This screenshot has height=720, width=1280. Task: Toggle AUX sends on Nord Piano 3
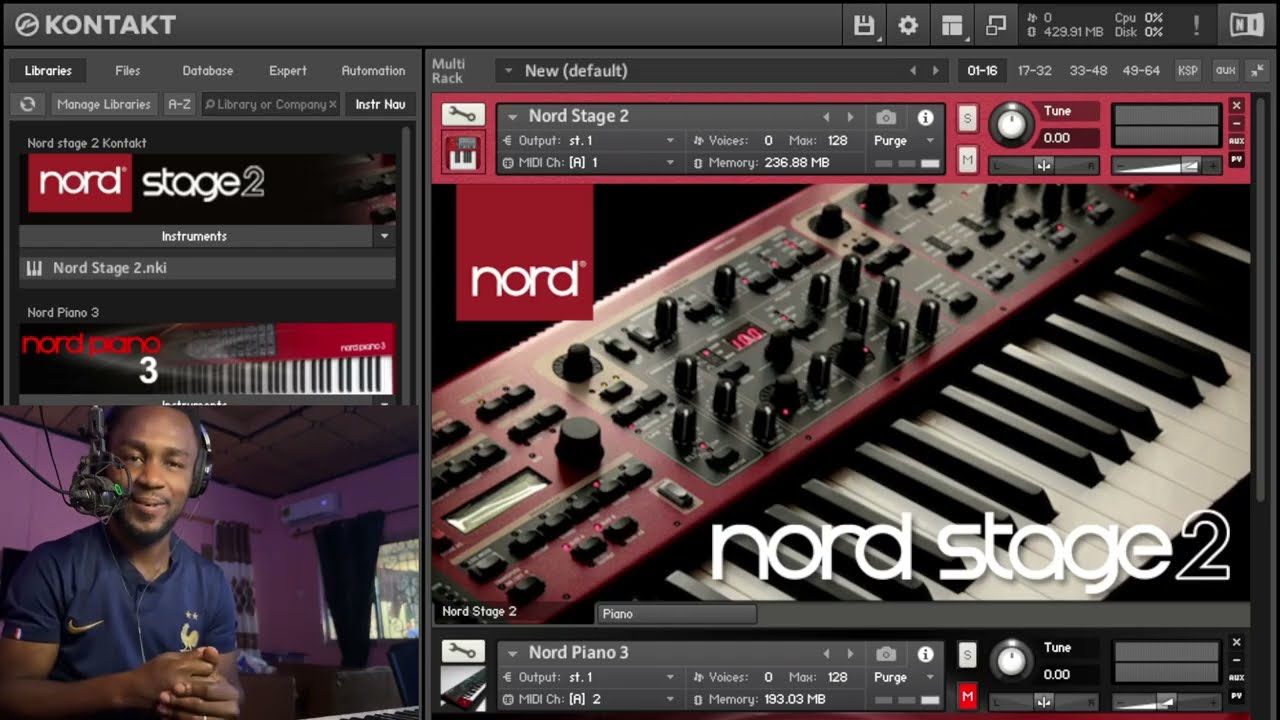coord(1237,677)
